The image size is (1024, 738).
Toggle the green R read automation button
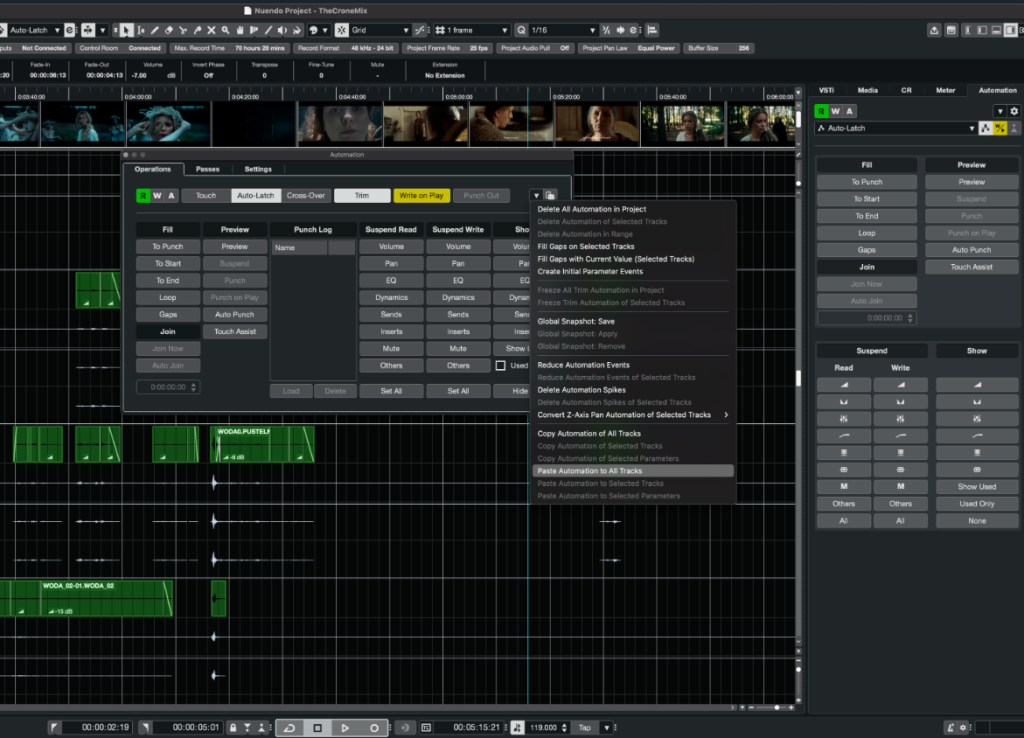tap(143, 196)
